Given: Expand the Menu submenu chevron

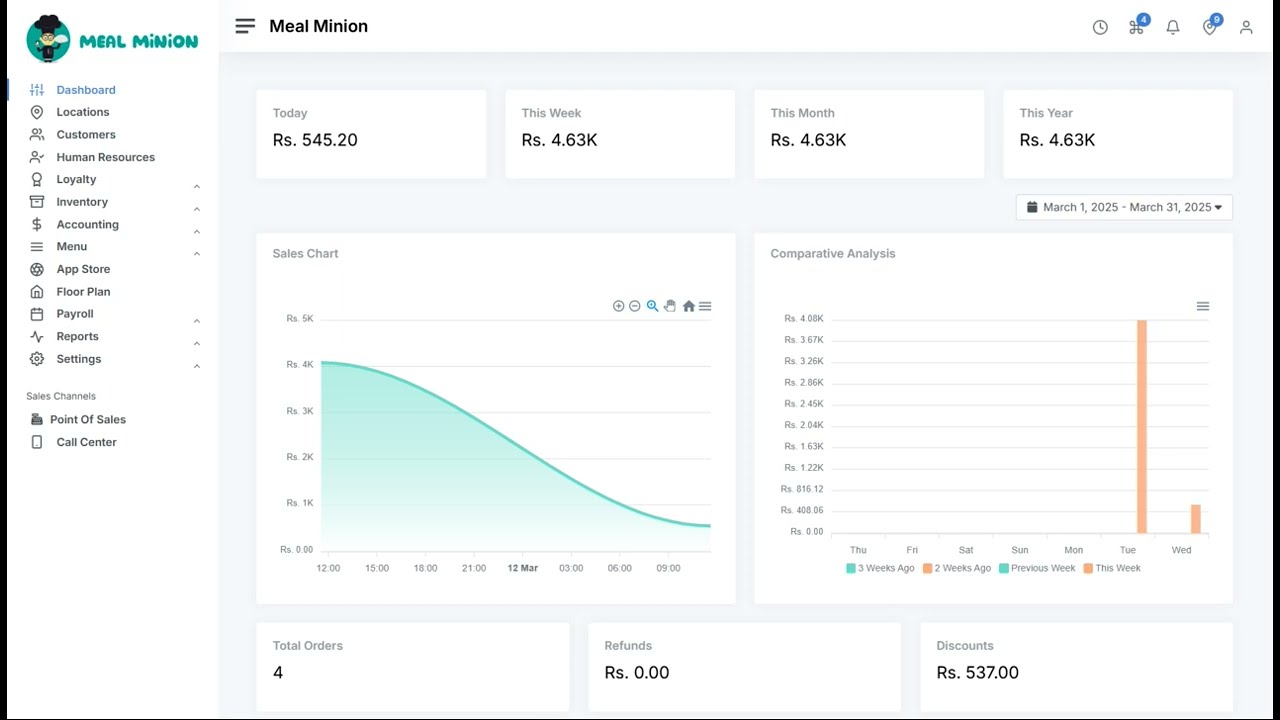Looking at the screenshot, I should (197, 253).
